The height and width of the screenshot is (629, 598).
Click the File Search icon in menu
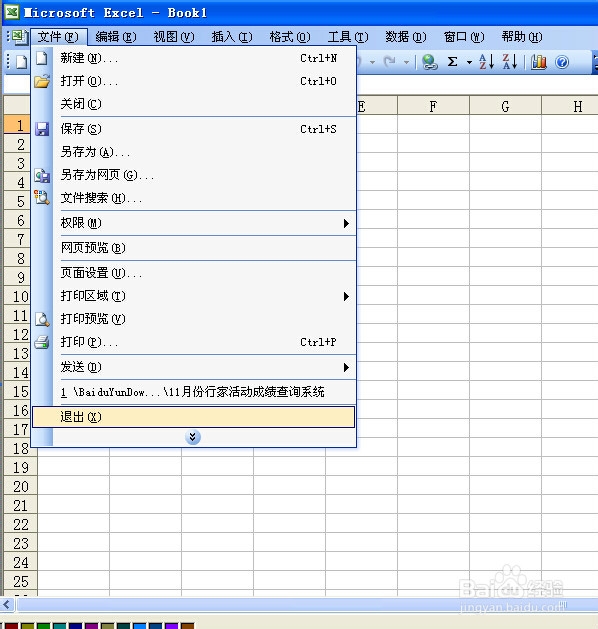pyautogui.click(x=42, y=198)
